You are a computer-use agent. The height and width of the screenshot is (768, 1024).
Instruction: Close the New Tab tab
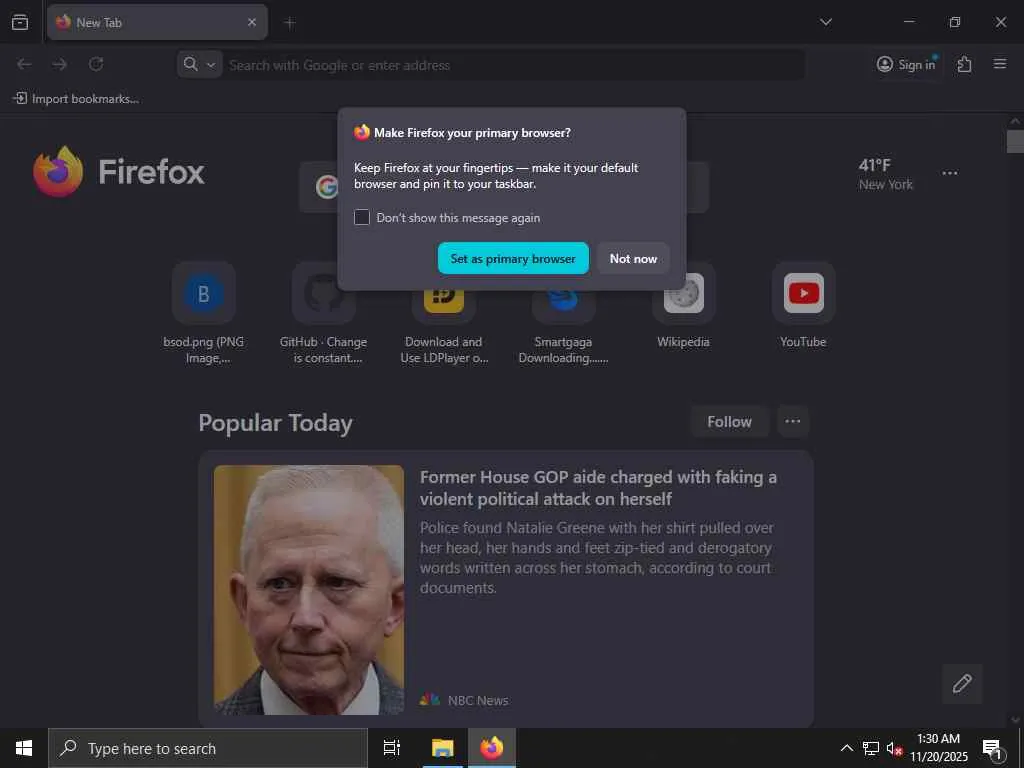pos(252,22)
